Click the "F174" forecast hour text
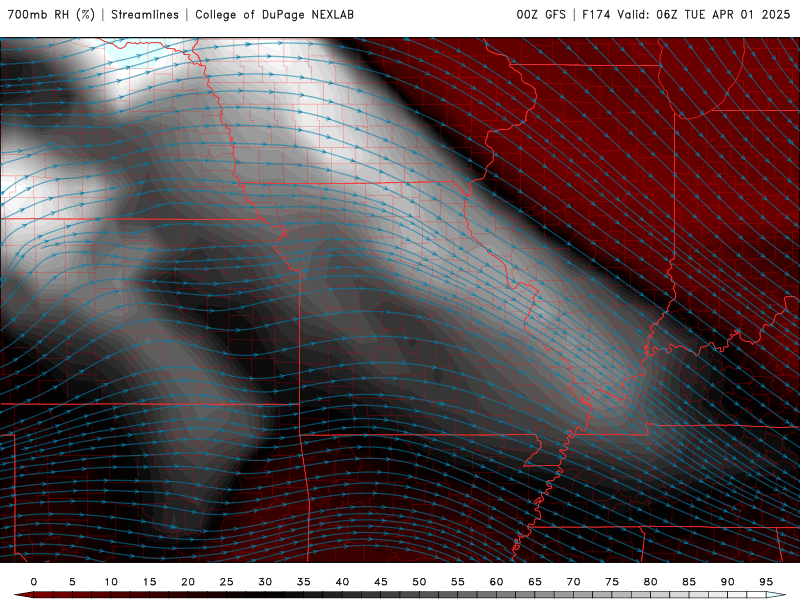 [x=596, y=15]
